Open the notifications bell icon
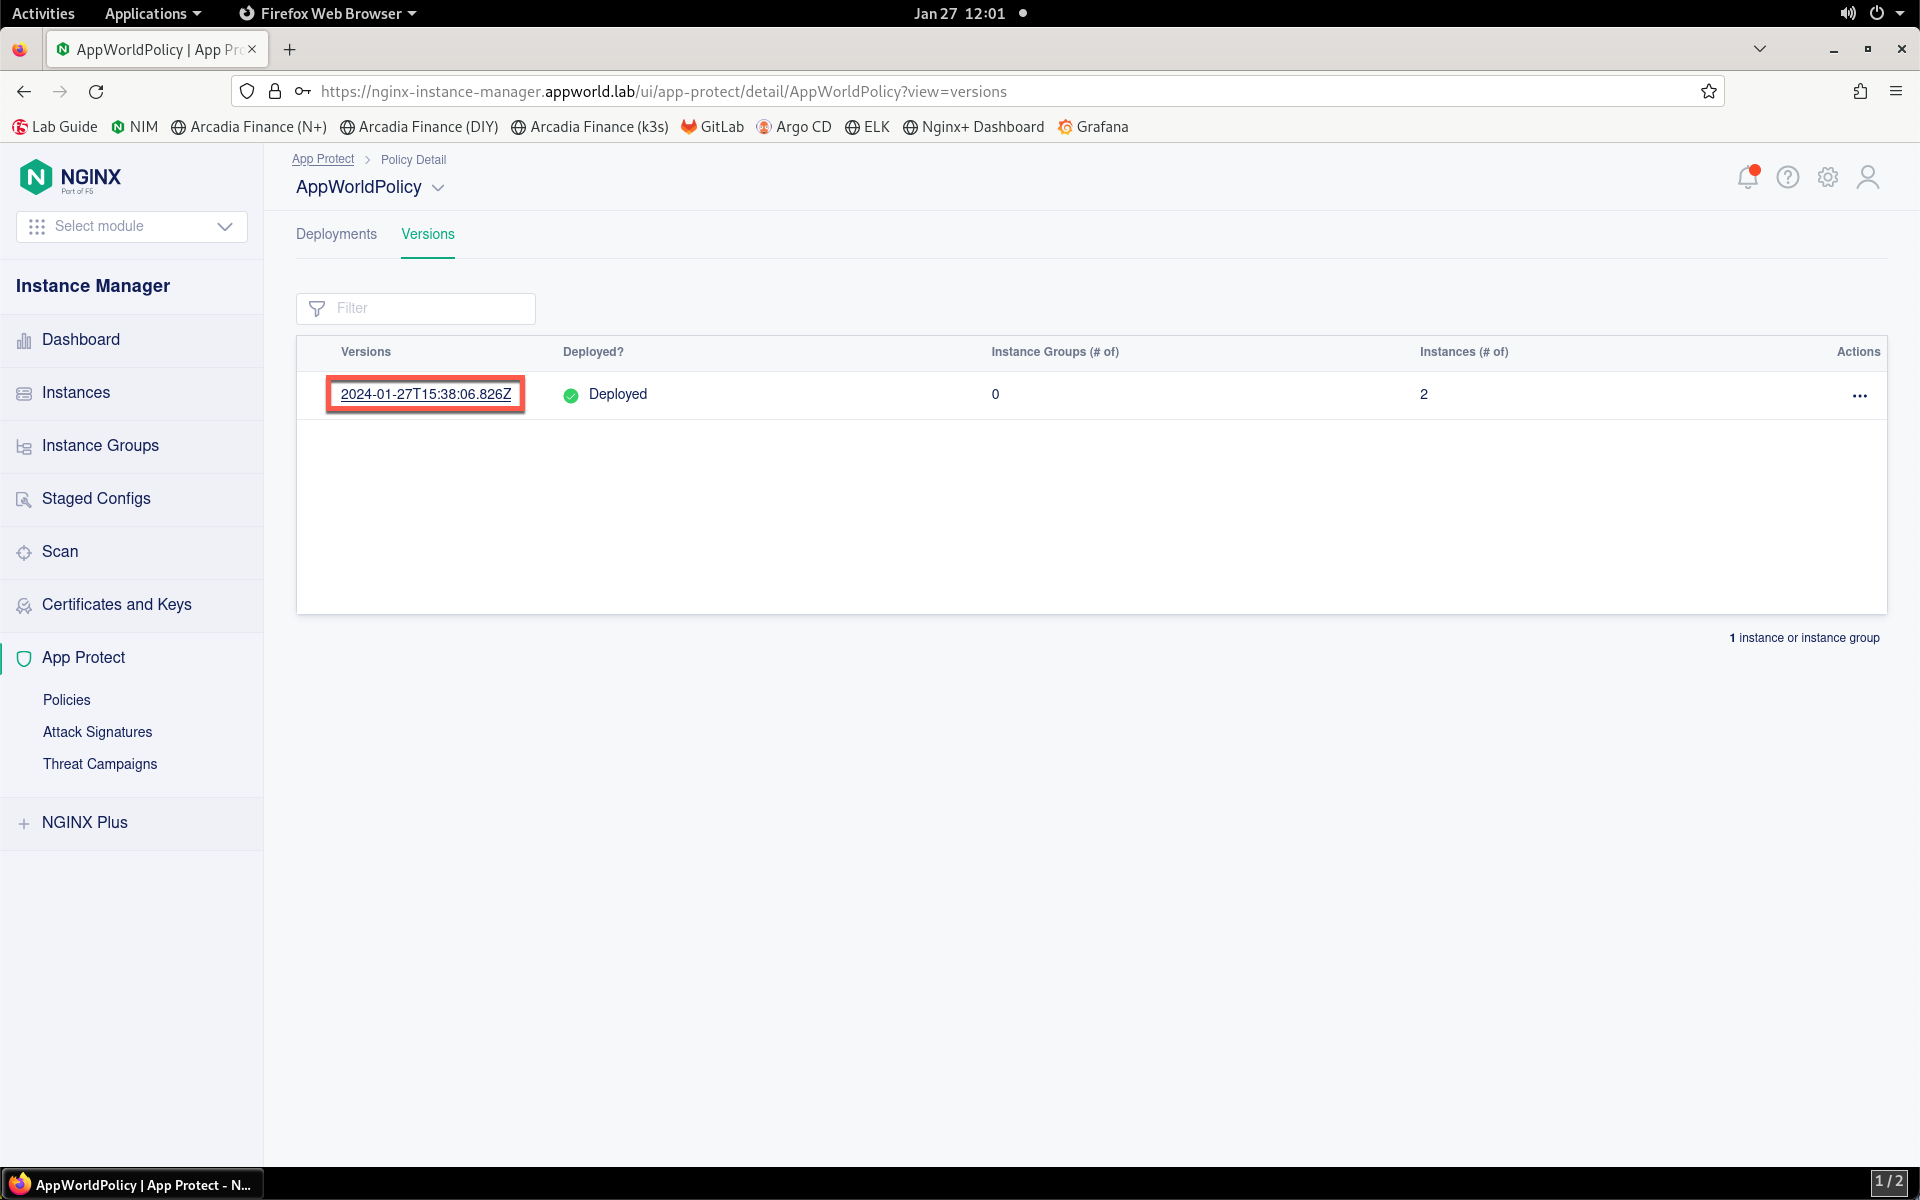 [1748, 177]
